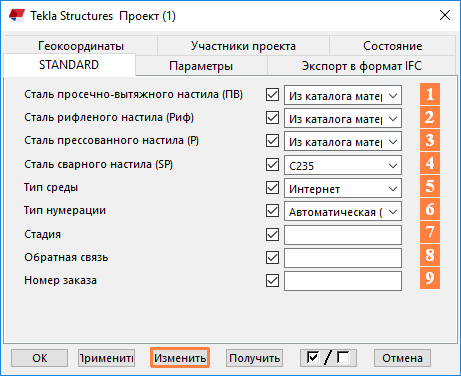The image size is (461, 376).
Task: Open the Геокоординаты tab
Action: pos(81,45)
